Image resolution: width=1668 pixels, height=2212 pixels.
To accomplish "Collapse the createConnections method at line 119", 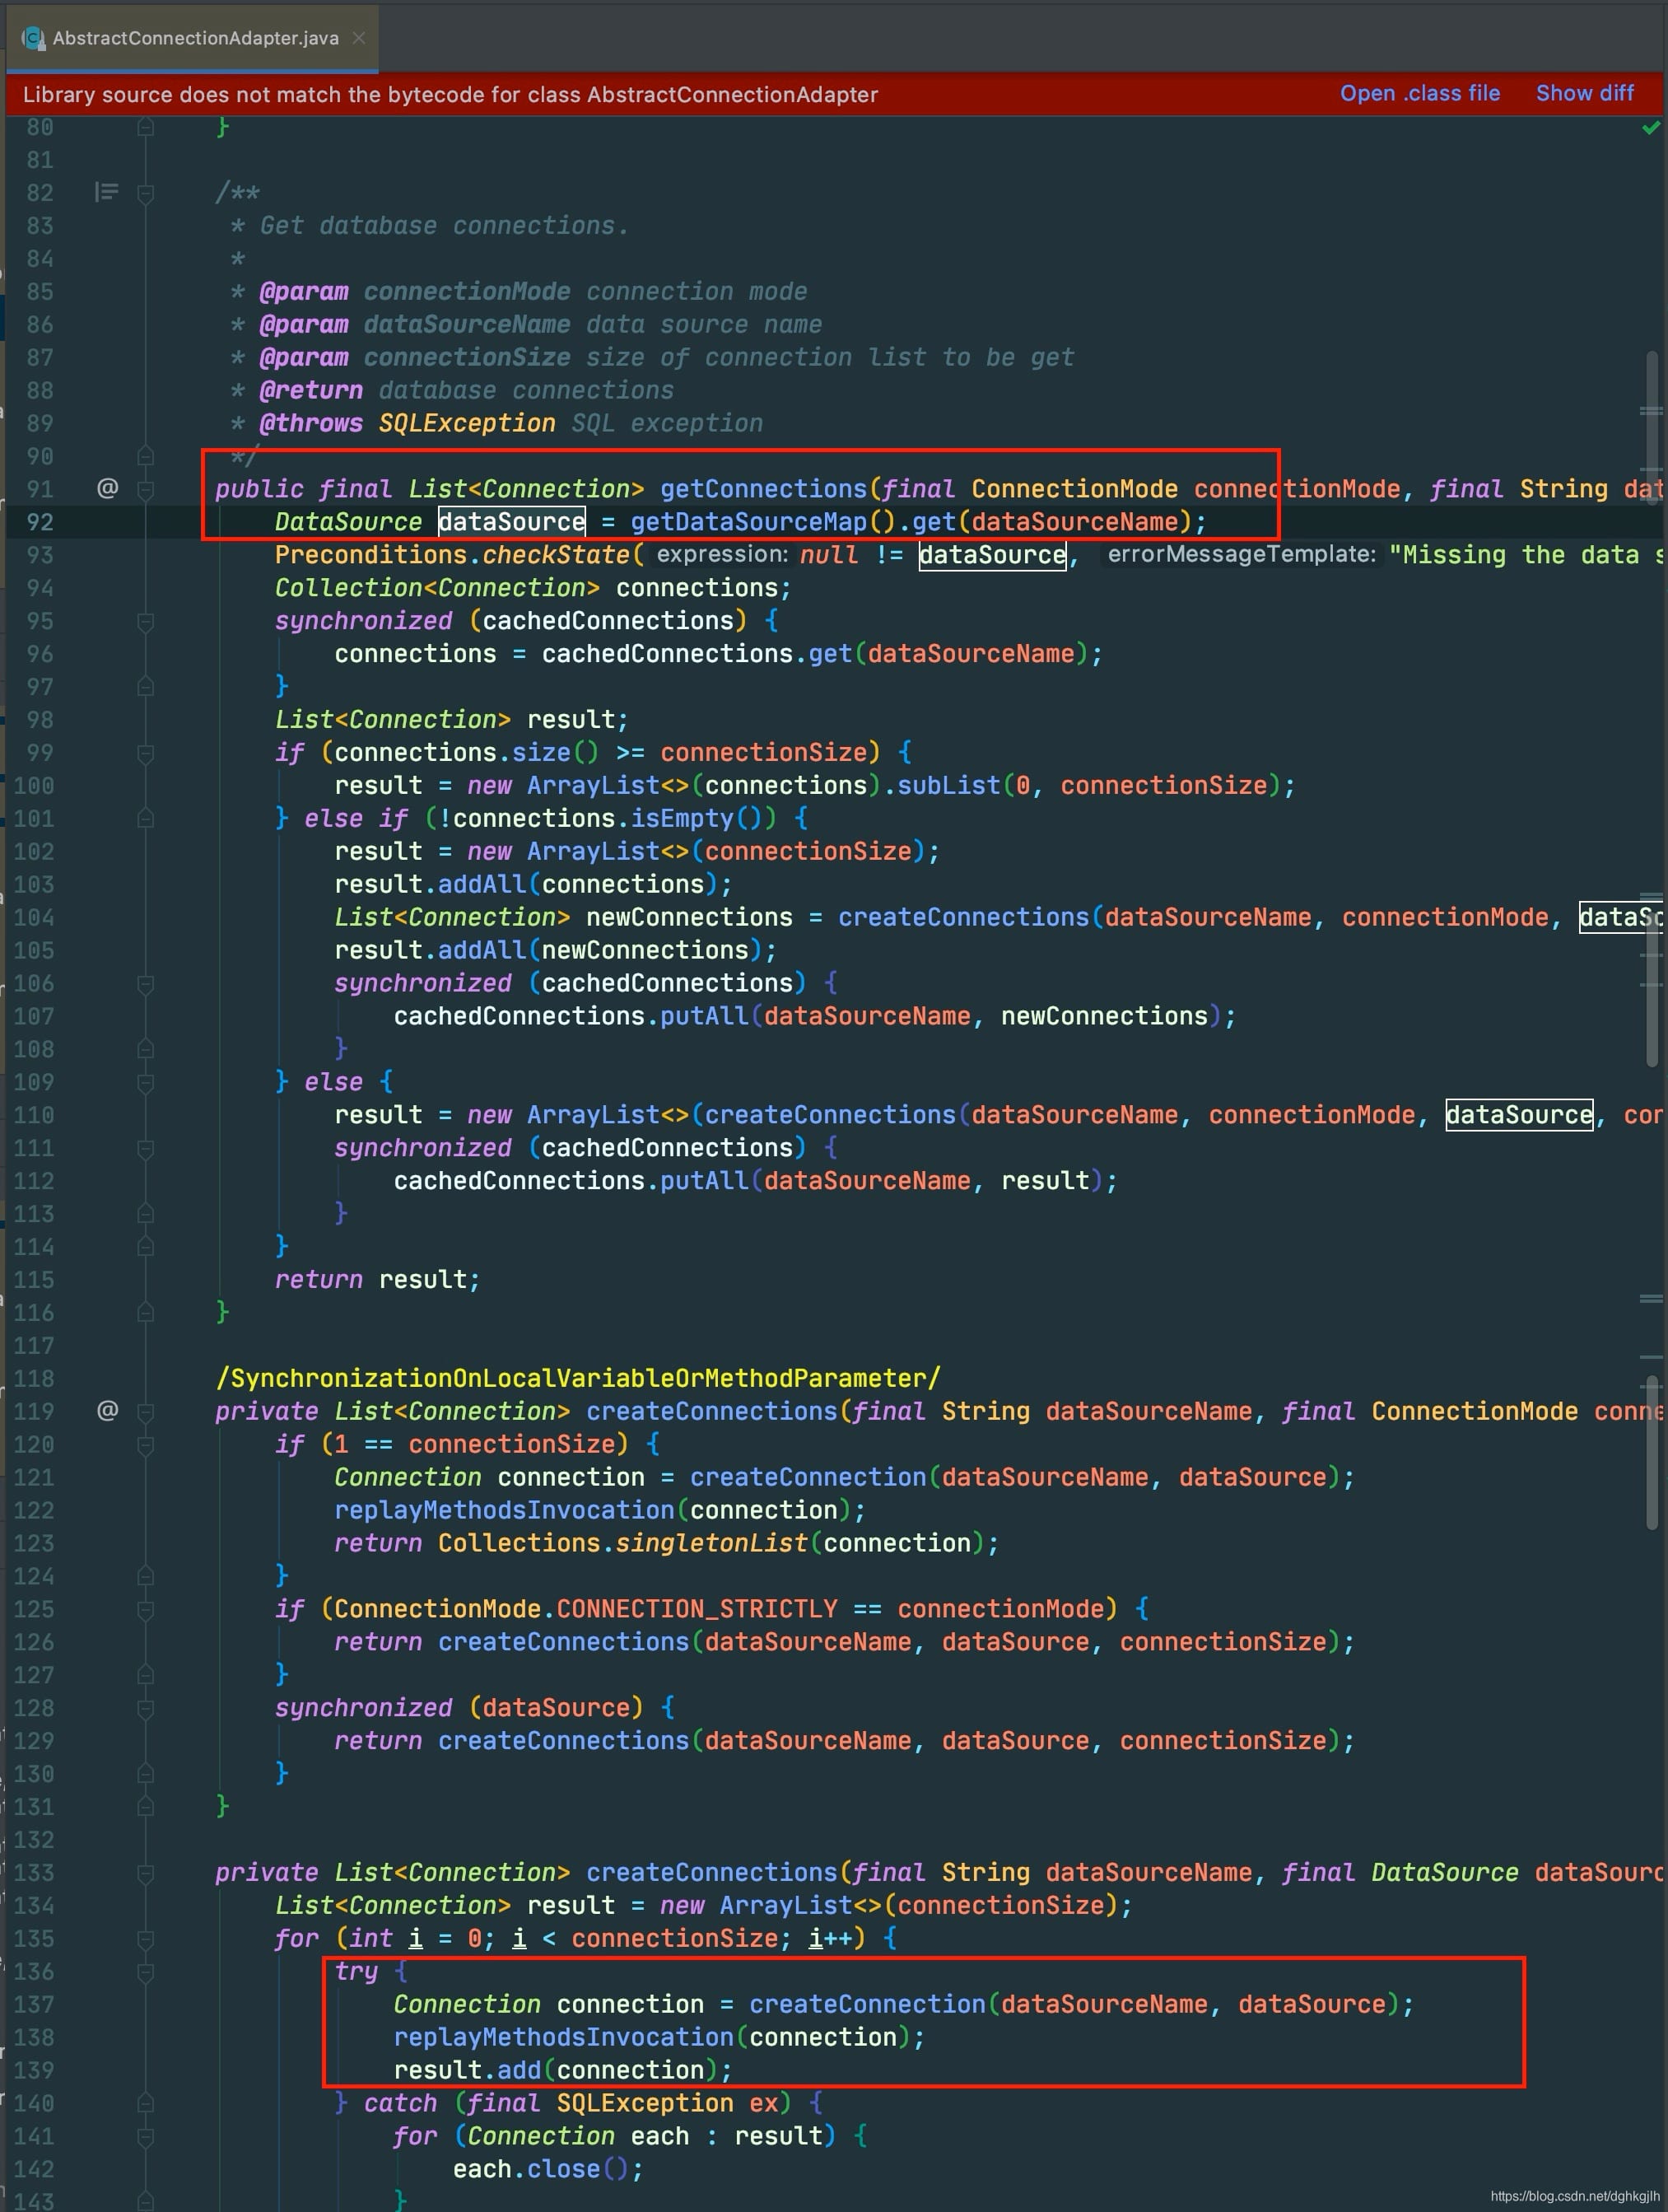I will [146, 1411].
